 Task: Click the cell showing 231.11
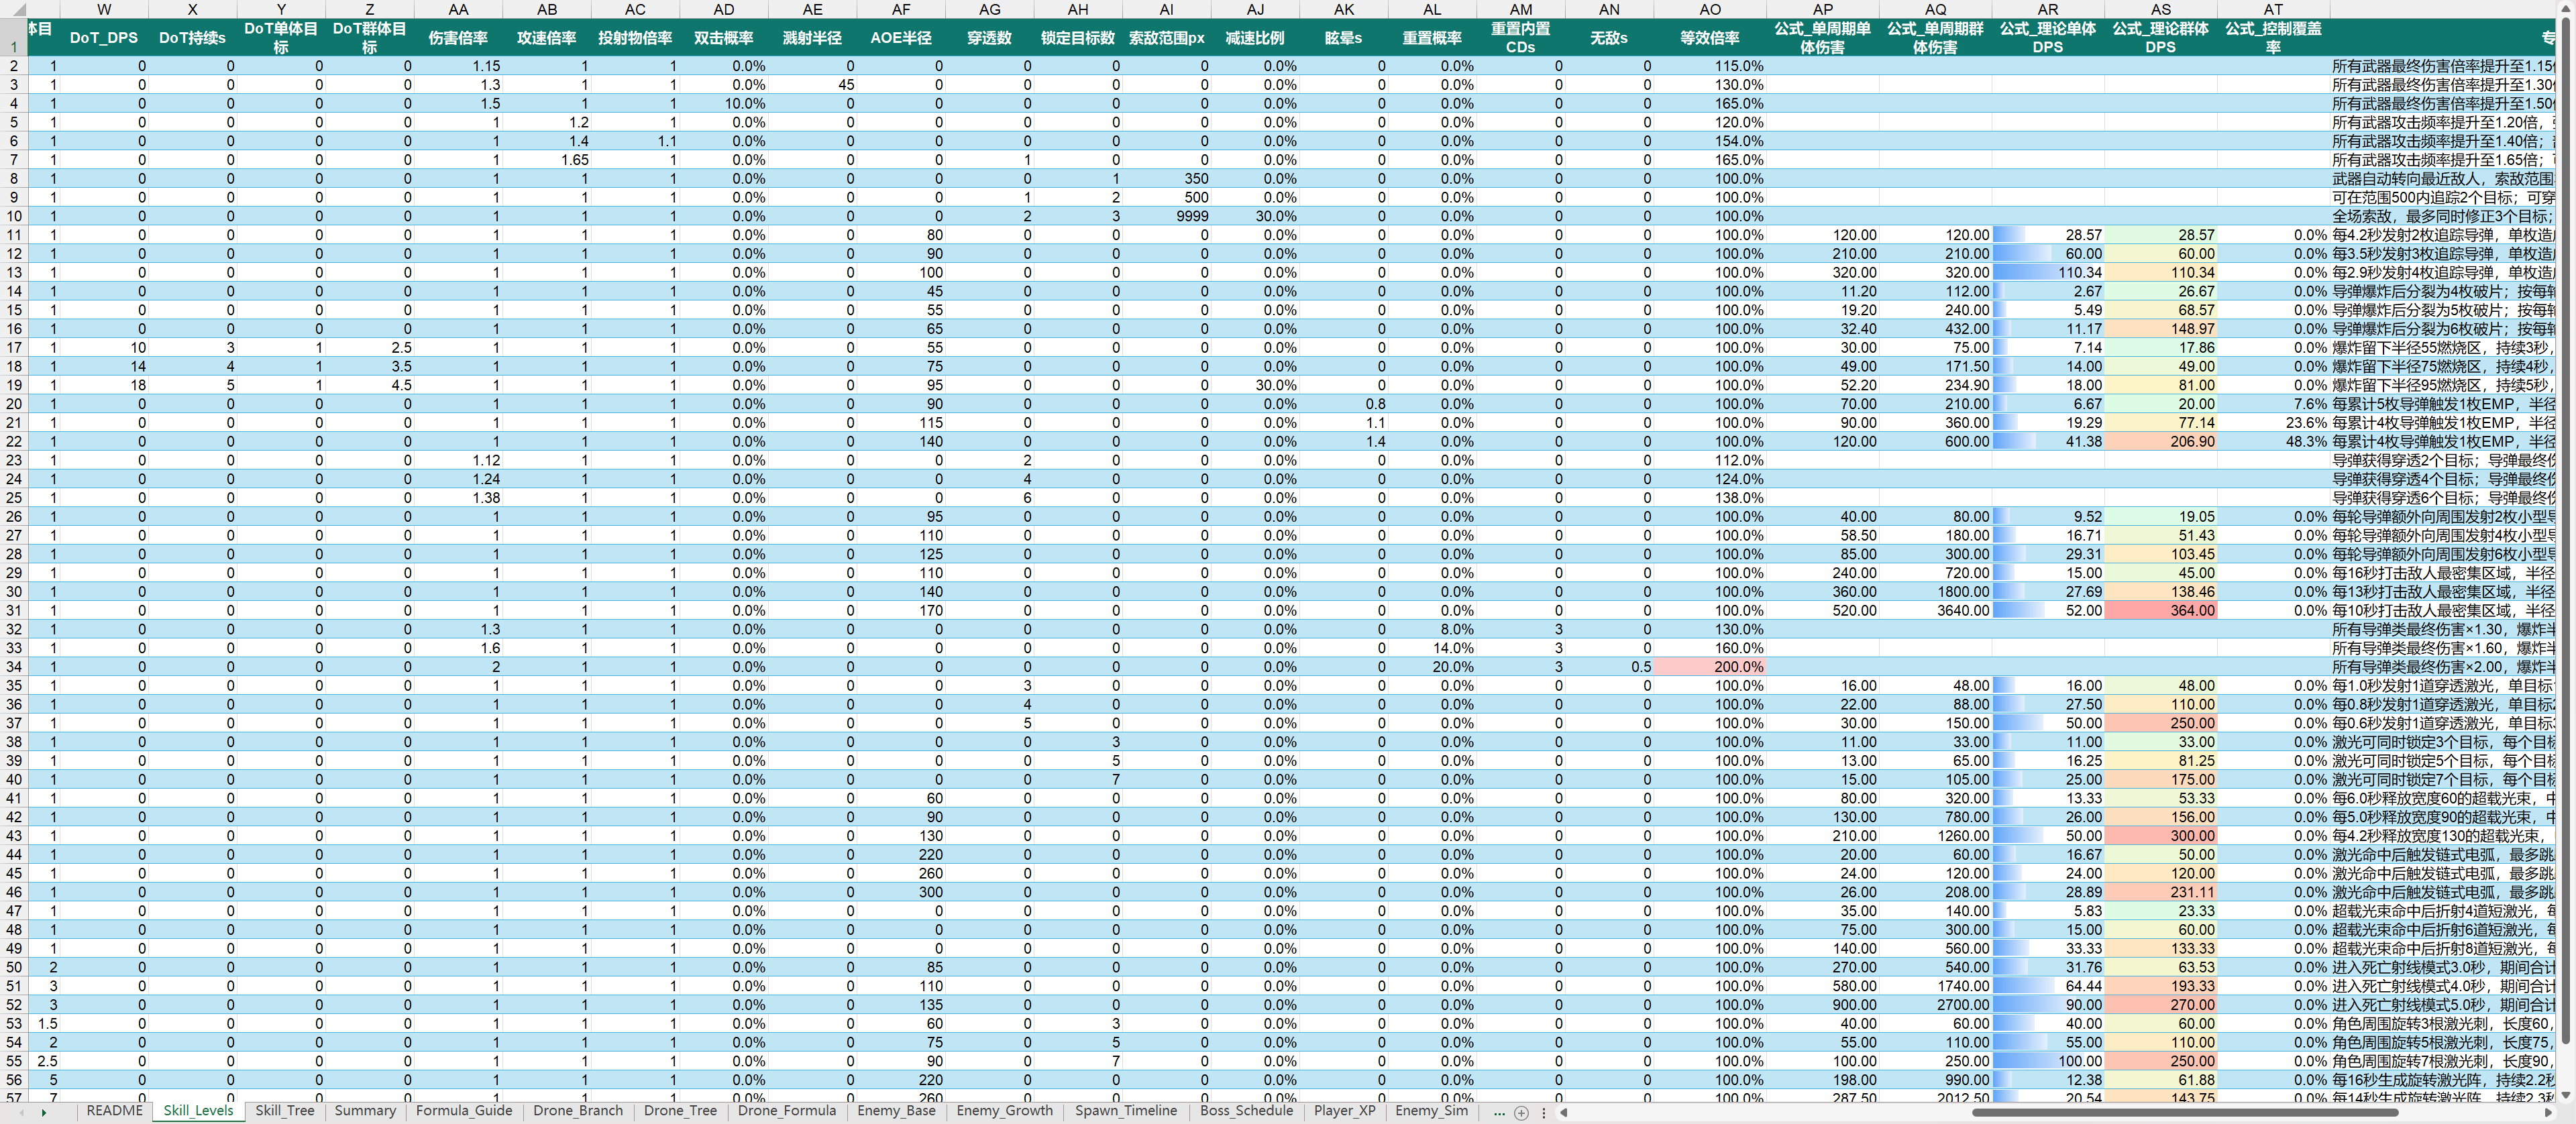(2160, 892)
